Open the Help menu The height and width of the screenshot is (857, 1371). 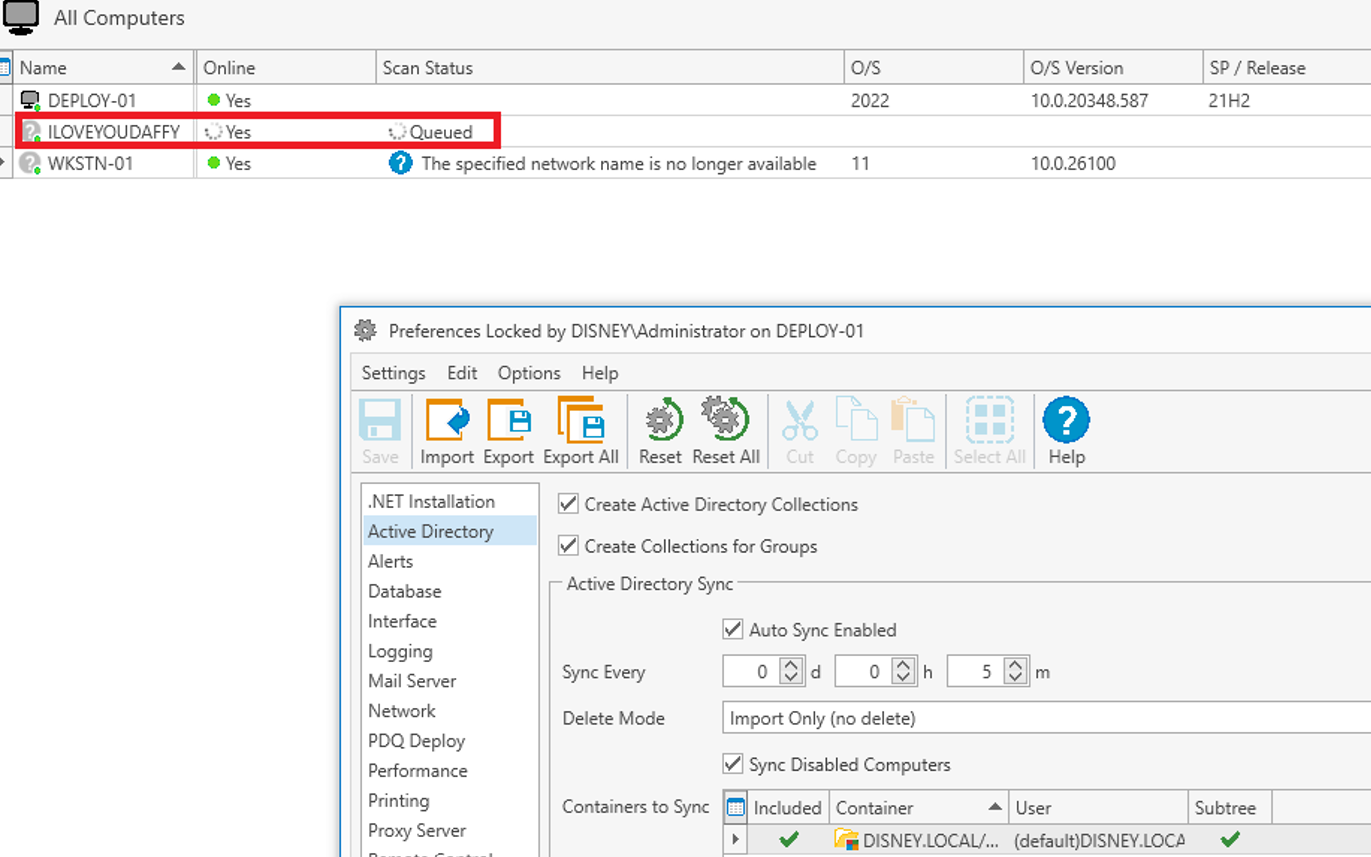(x=600, y=373)
